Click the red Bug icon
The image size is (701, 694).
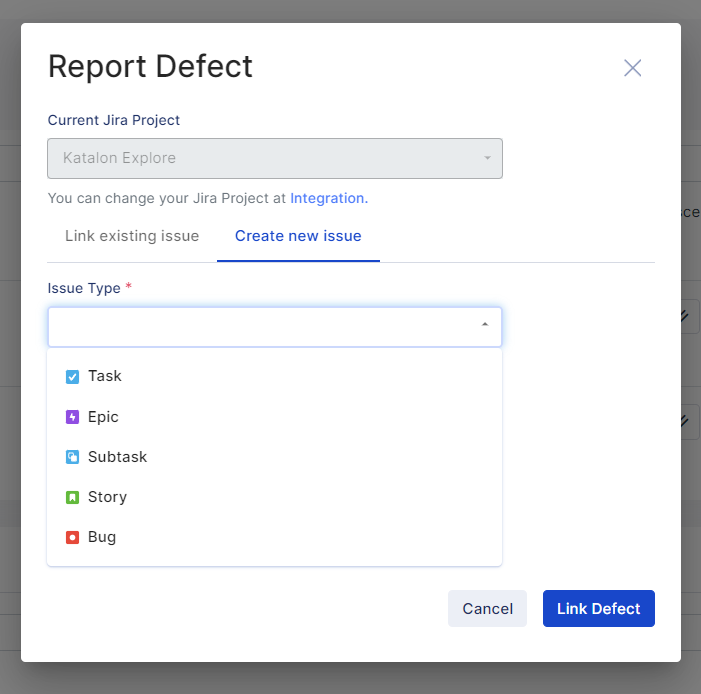(72, 537)
